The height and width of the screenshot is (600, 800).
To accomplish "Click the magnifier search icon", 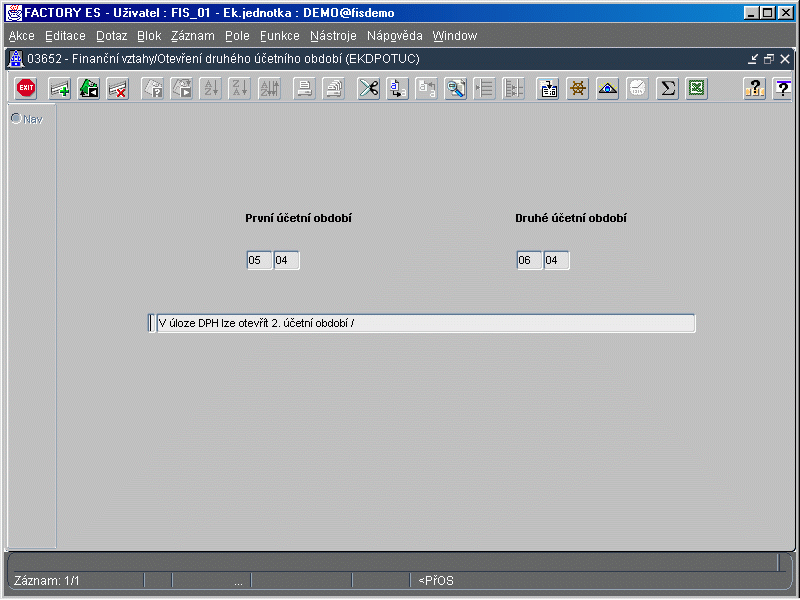I will point(456,88).
